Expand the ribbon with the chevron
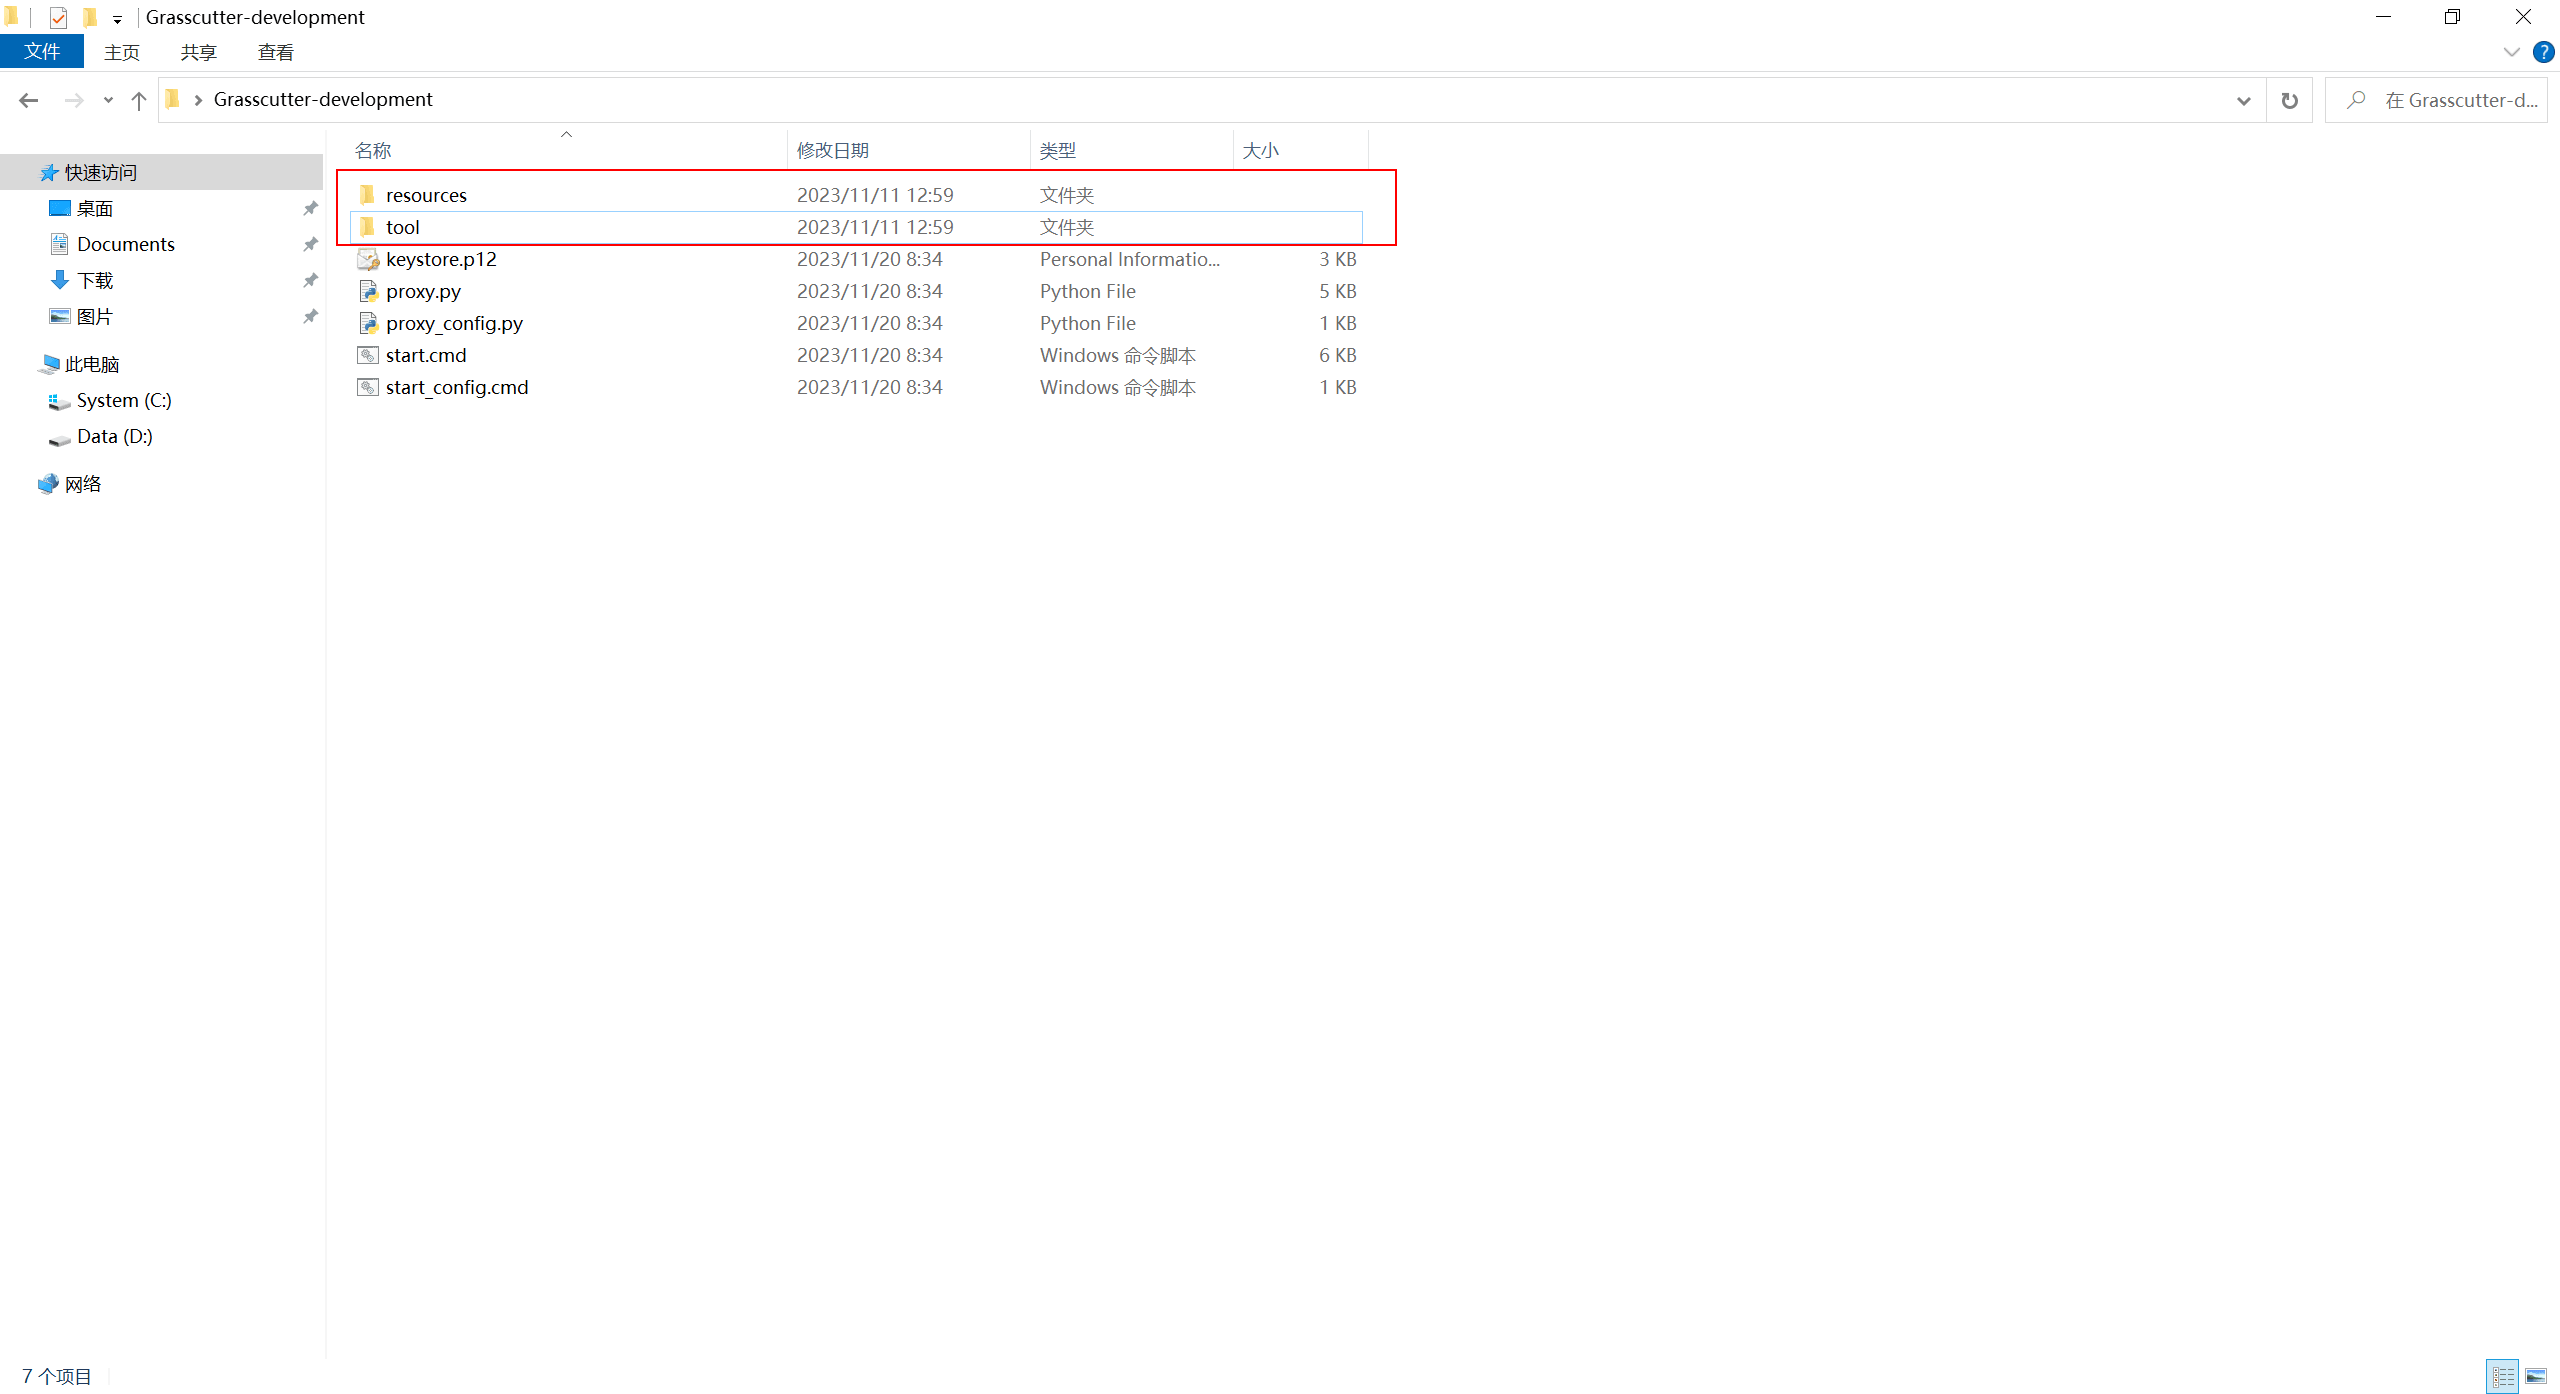 (x=2511, y=52)
